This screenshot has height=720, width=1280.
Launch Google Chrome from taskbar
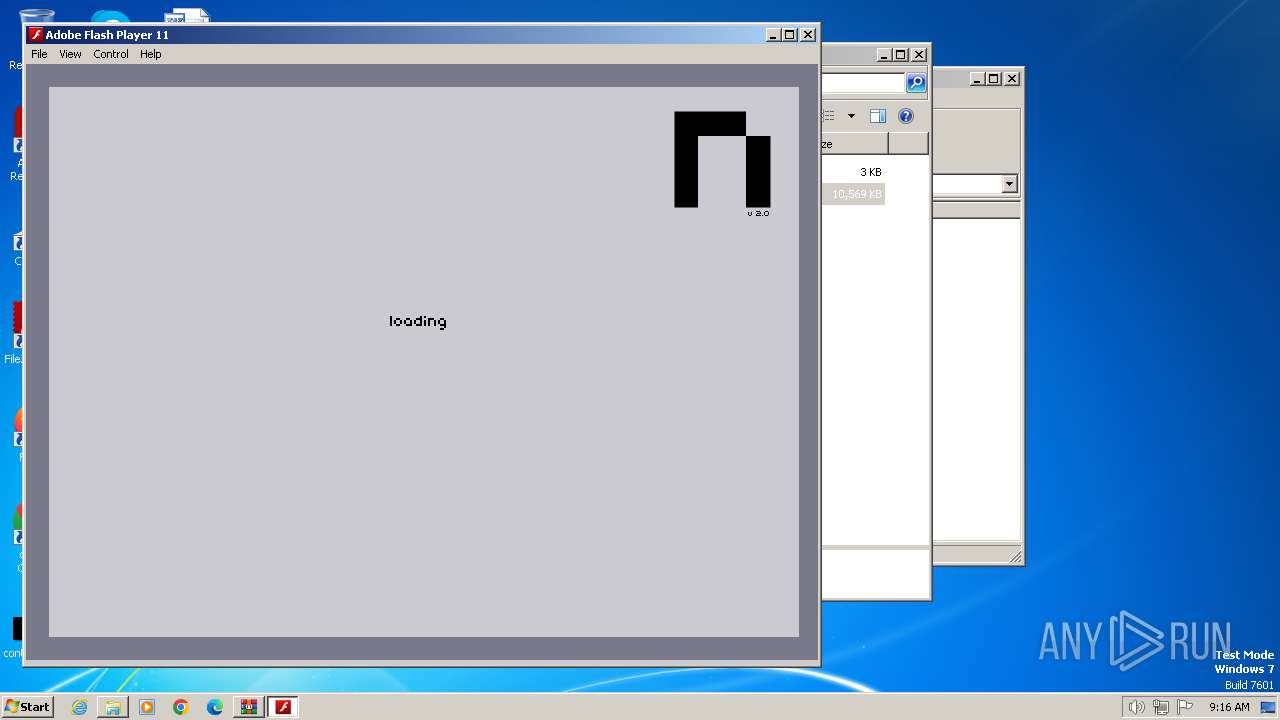(181, 707)
